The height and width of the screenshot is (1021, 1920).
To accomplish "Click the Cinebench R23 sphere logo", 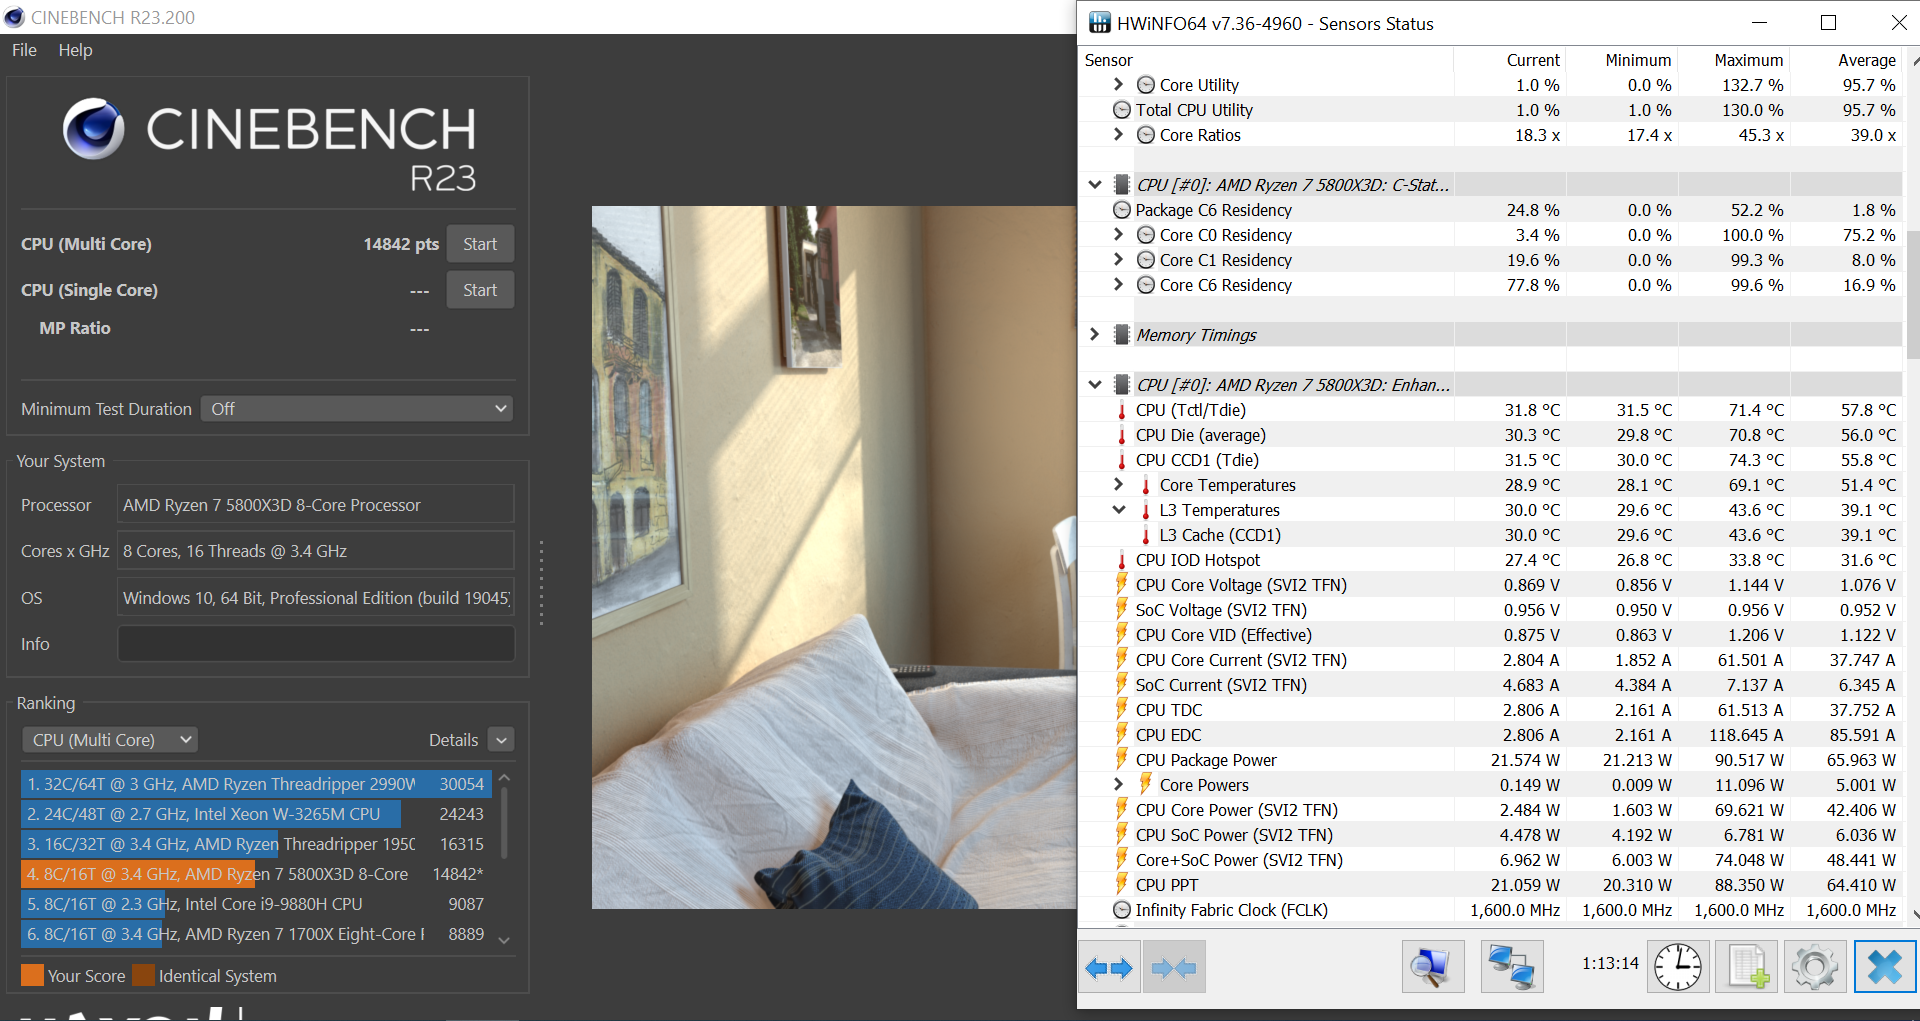I will (x=94, y=129).
